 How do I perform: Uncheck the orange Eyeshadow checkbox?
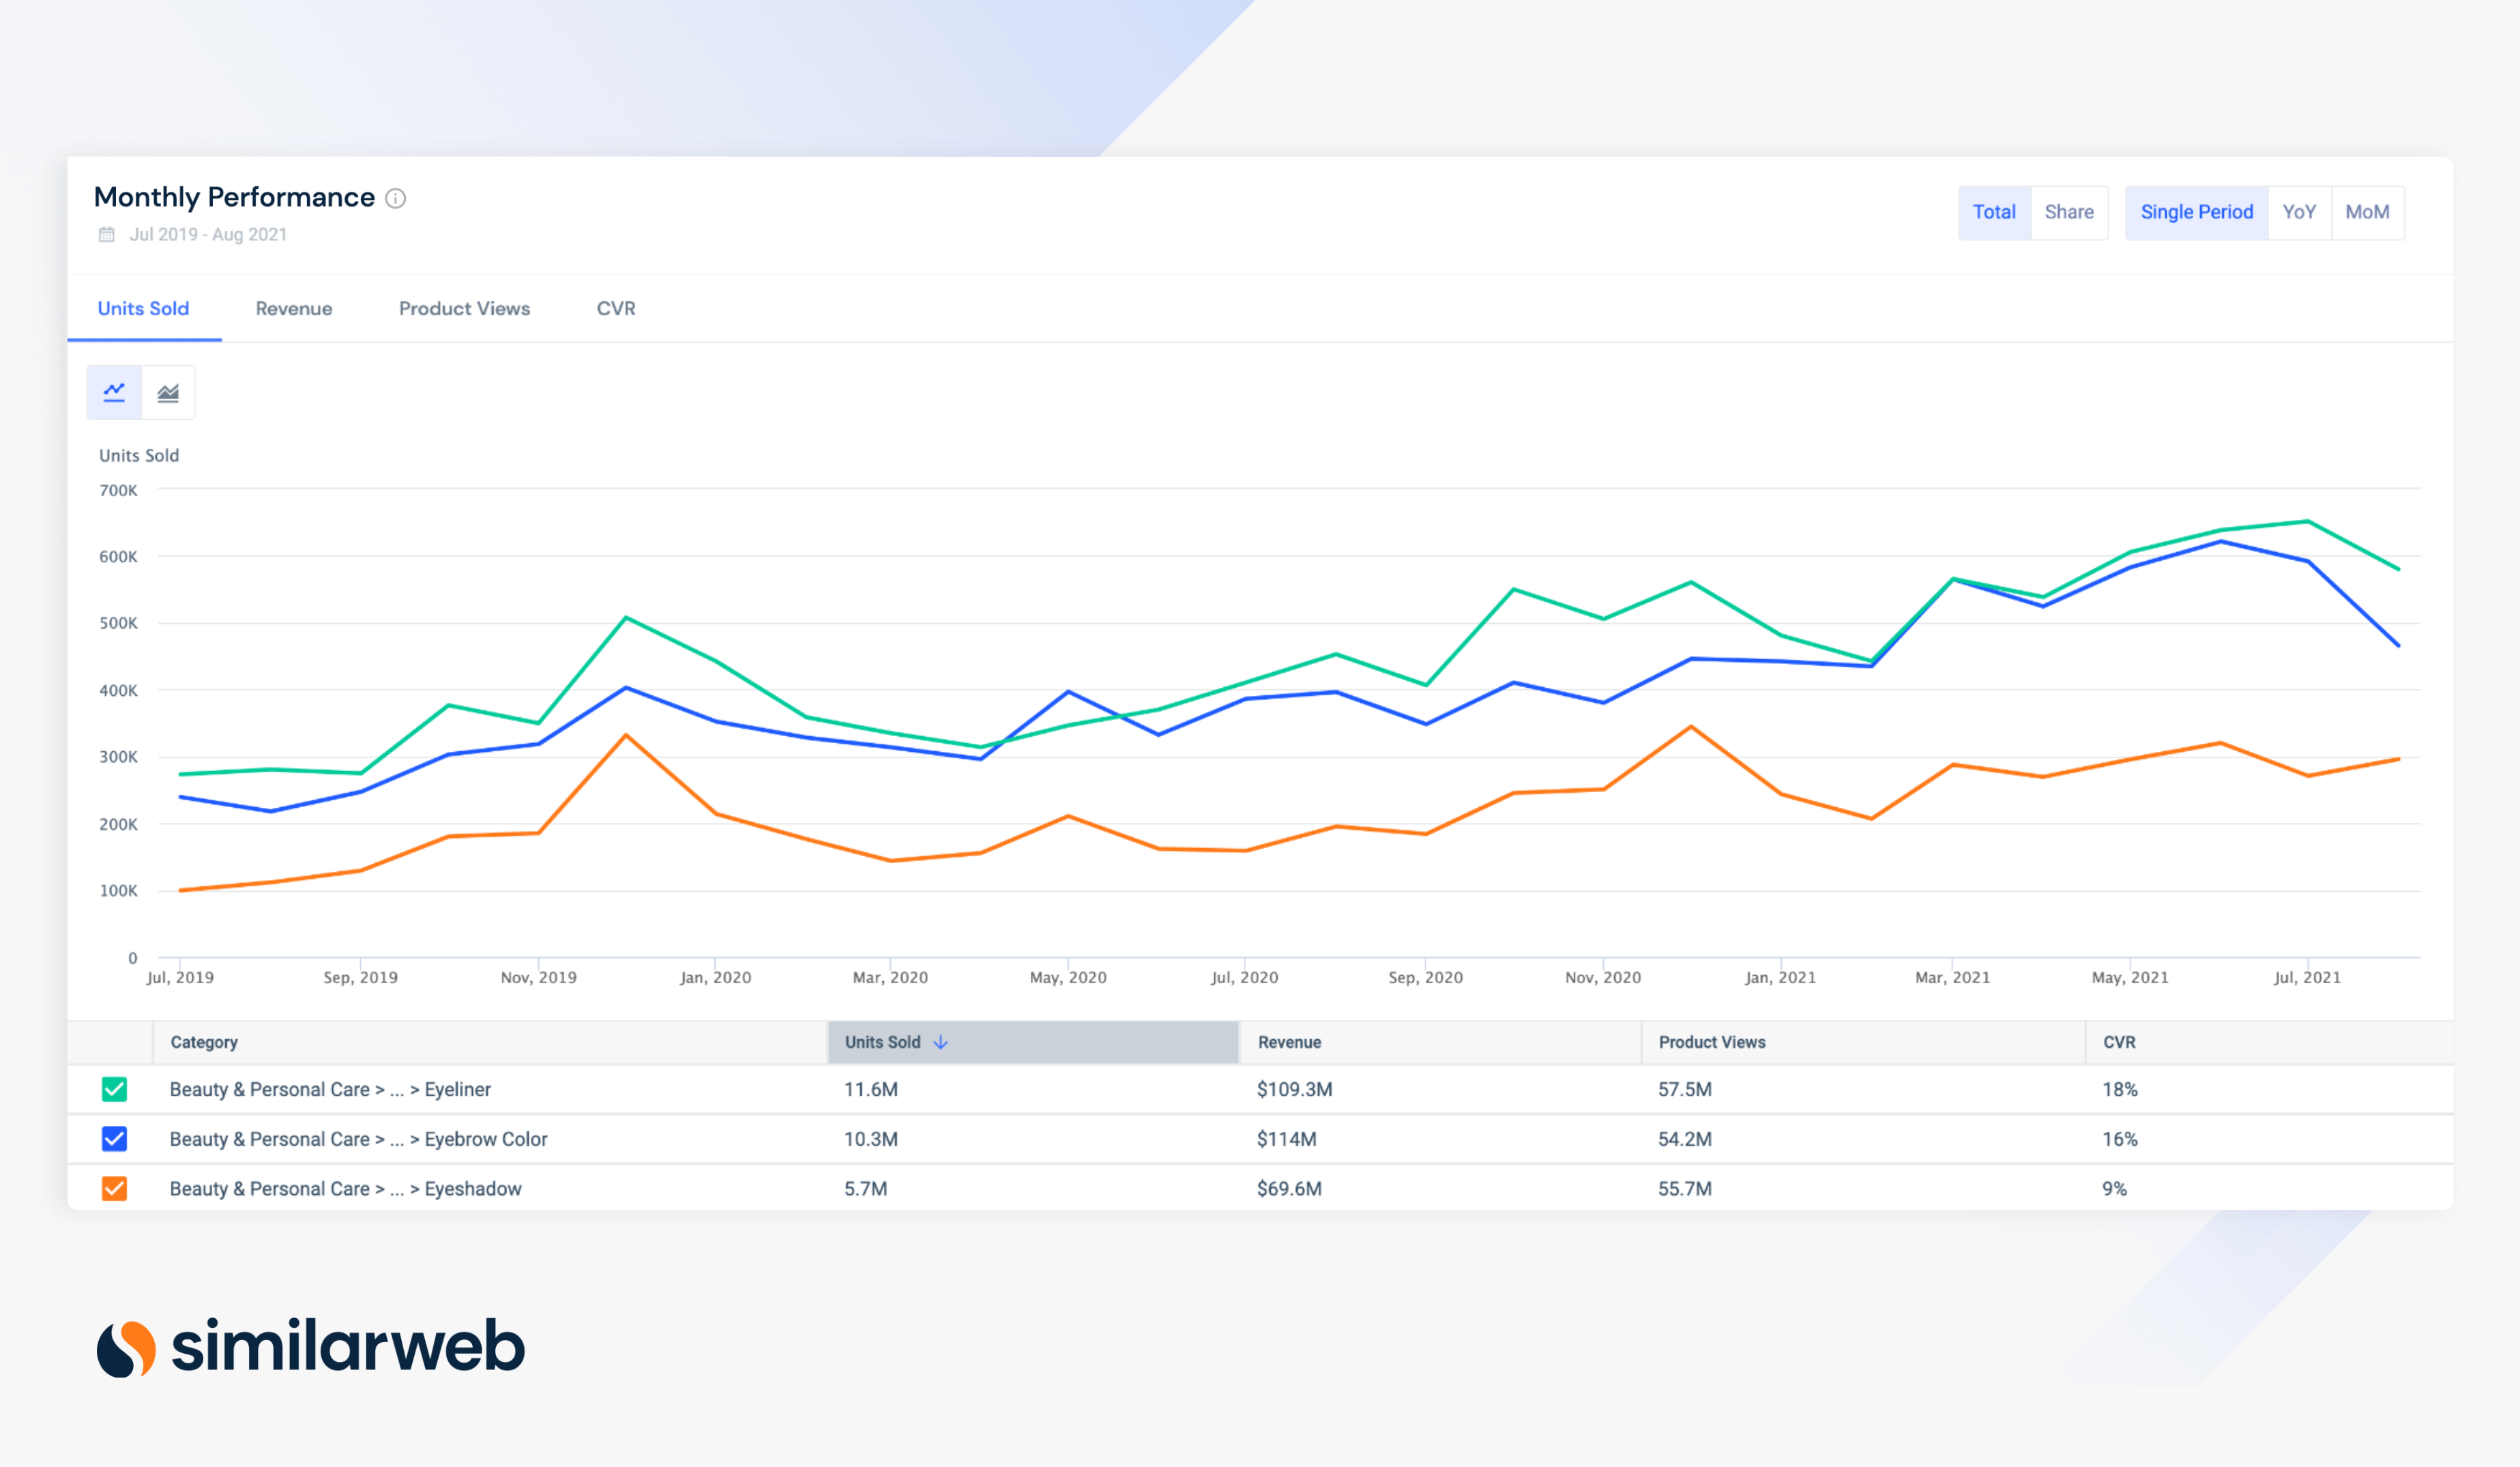point(115,1188)
